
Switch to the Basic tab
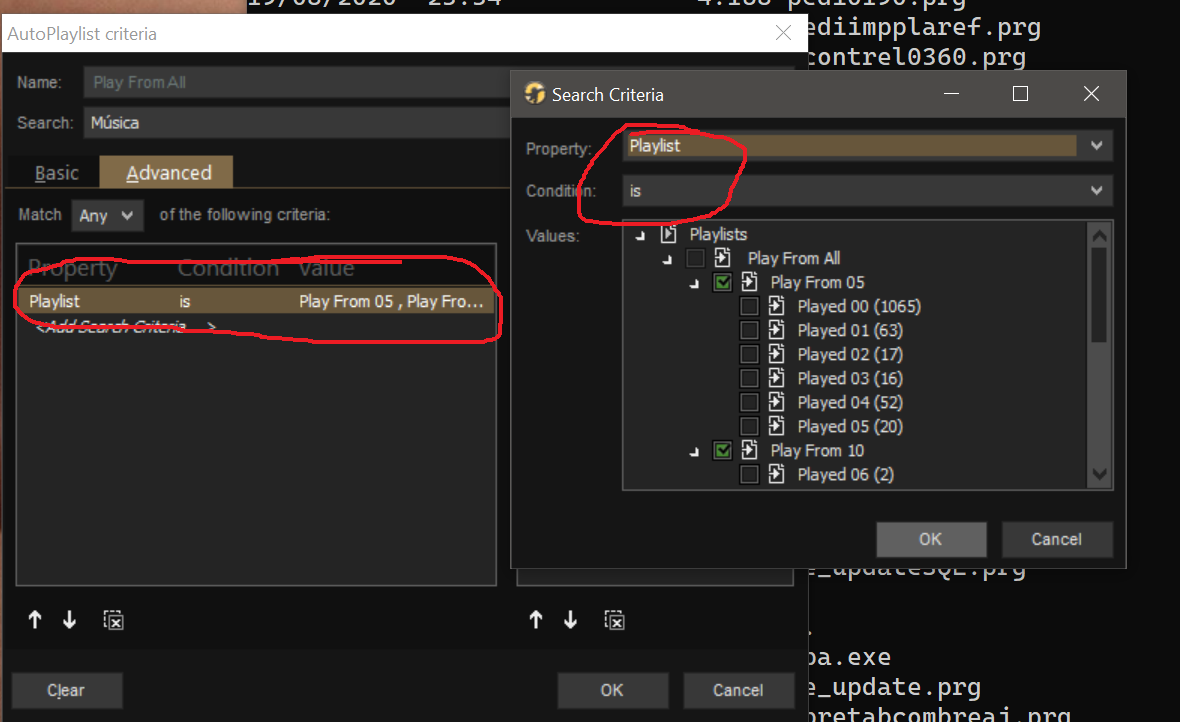point(56,173)
